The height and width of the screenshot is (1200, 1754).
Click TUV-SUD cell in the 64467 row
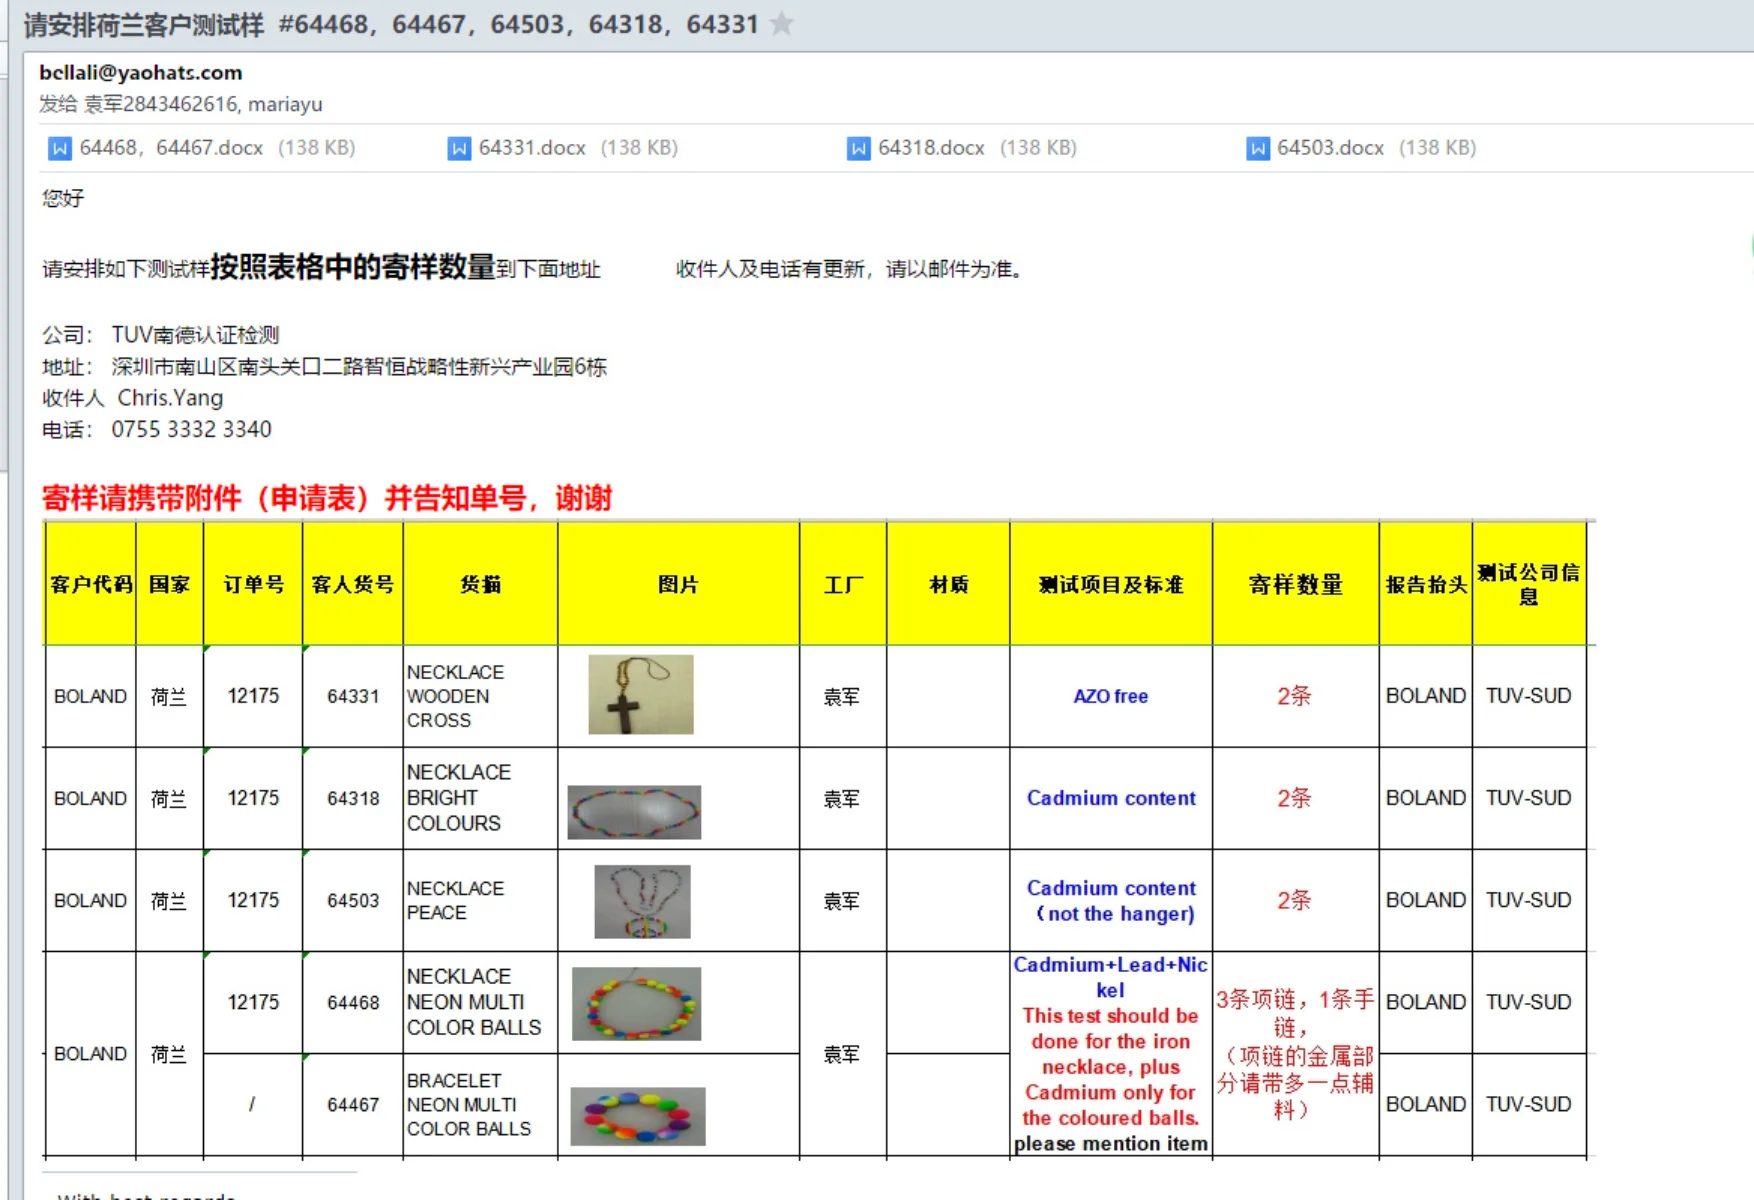tap(1529, 1105)
